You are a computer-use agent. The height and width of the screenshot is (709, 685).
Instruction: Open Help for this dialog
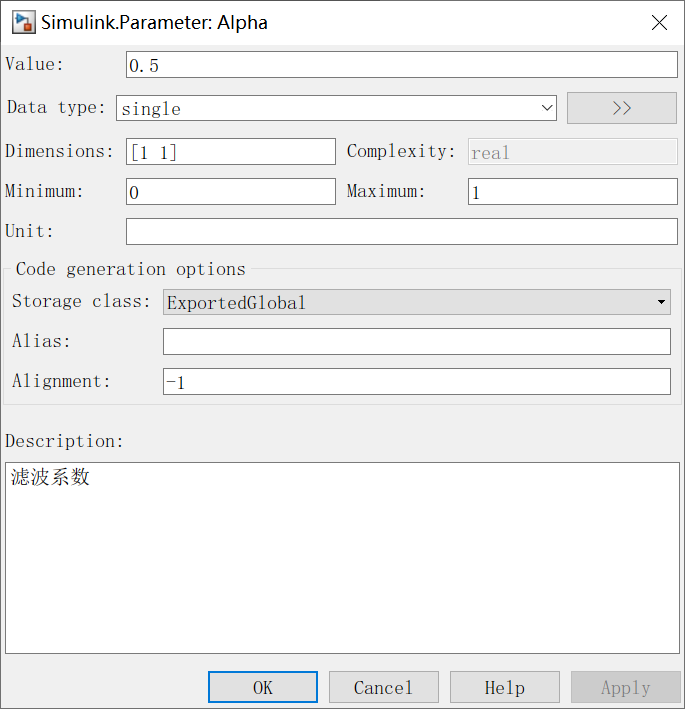504,687
